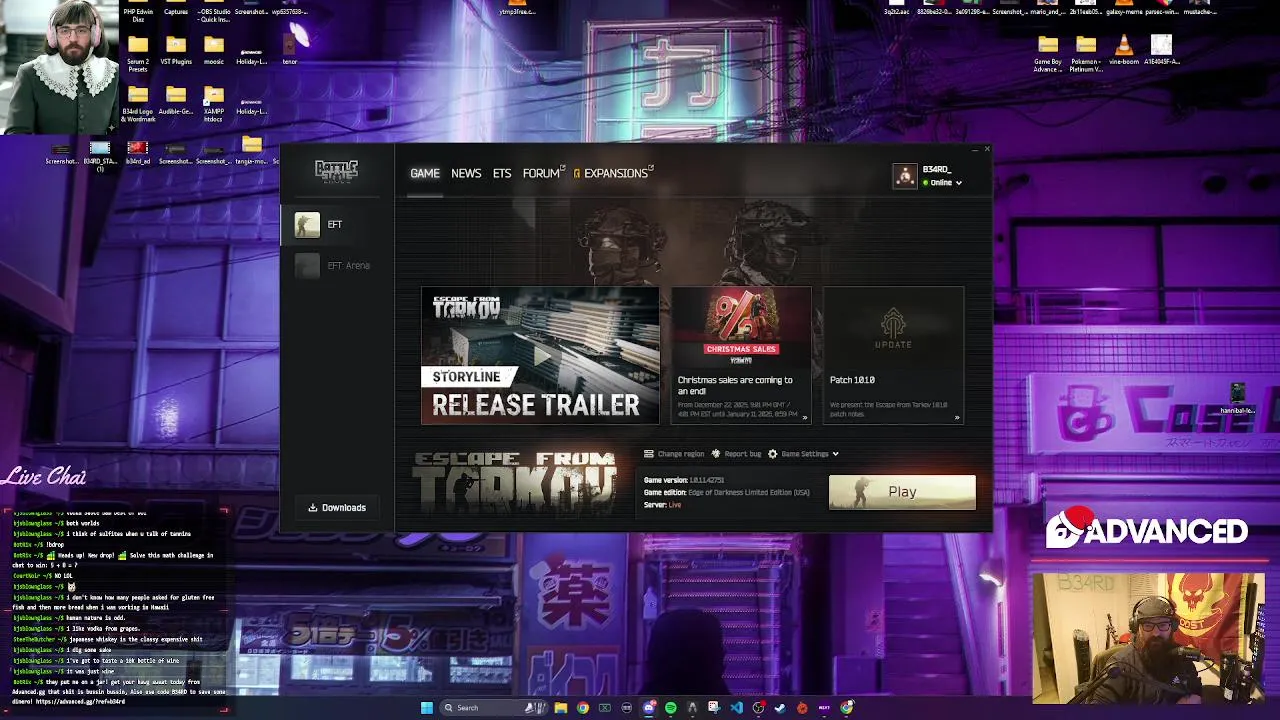Click the arrow on Patch 1.0.1.0 card
The image size is (1280, 720).
pyautogui.click(x=957, y=418)
